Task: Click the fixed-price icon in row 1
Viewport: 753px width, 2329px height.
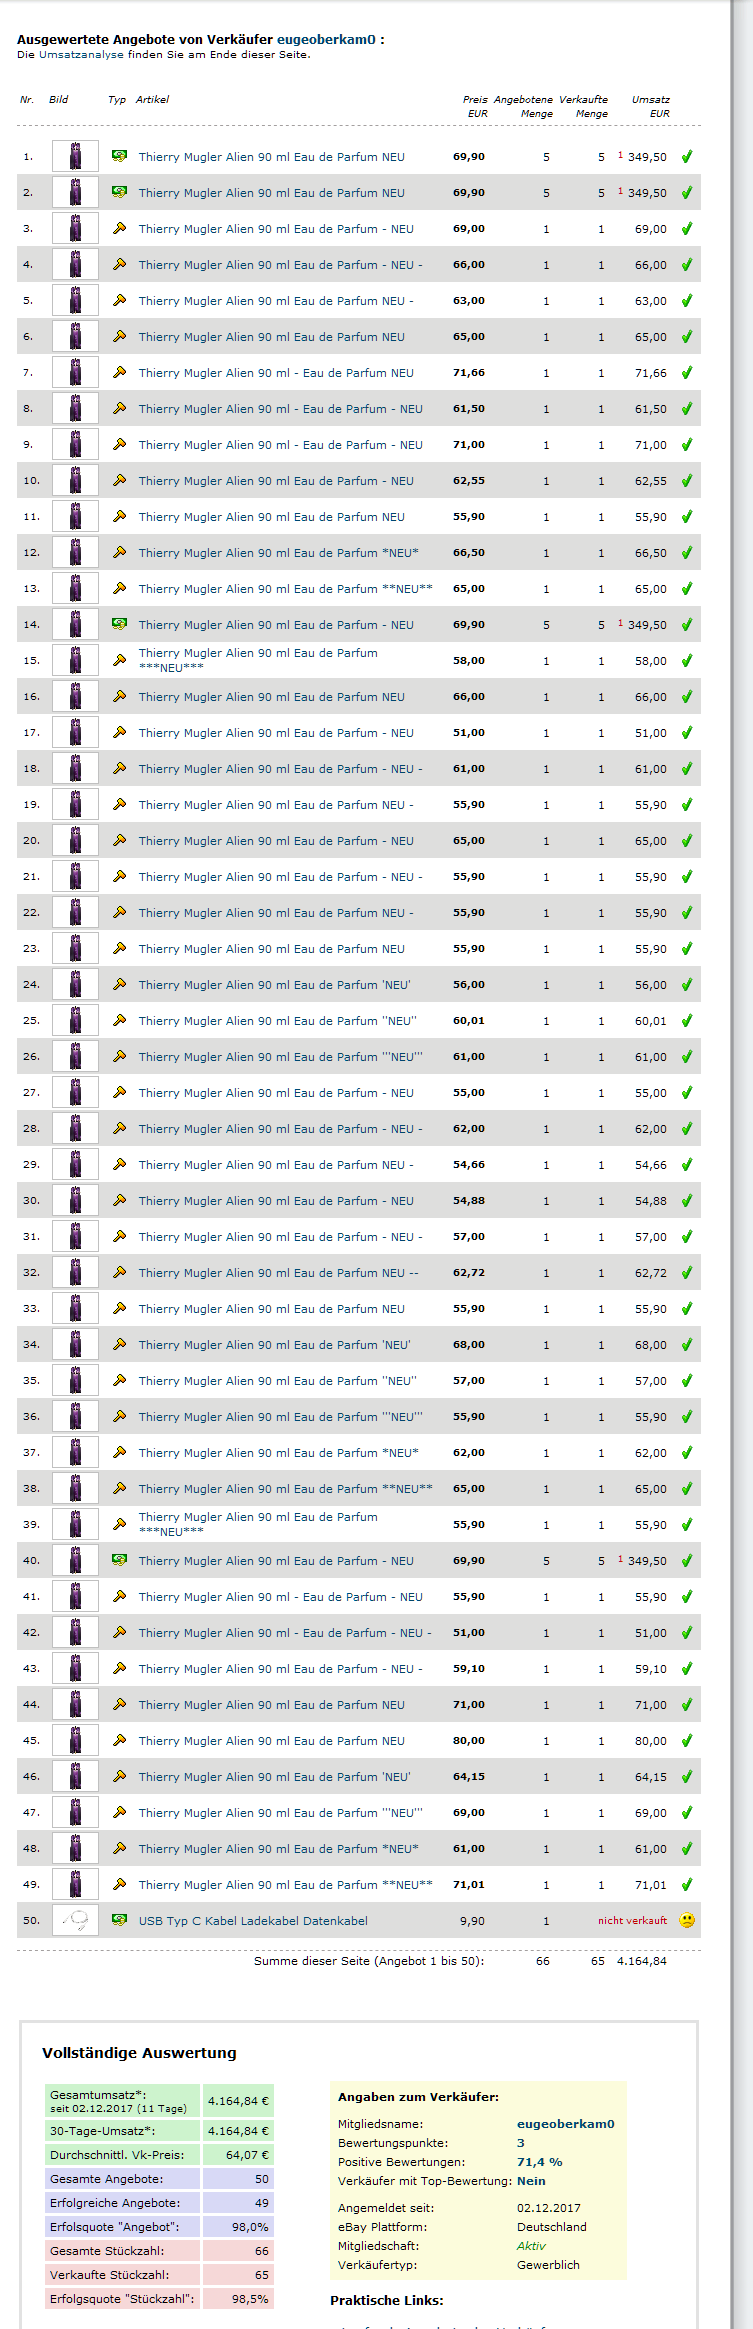Action: 119,156
